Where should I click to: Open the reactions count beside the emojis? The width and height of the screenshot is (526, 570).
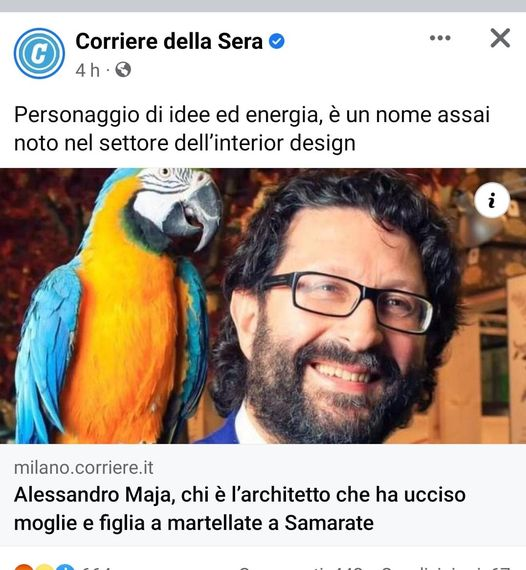click(95, 568)
